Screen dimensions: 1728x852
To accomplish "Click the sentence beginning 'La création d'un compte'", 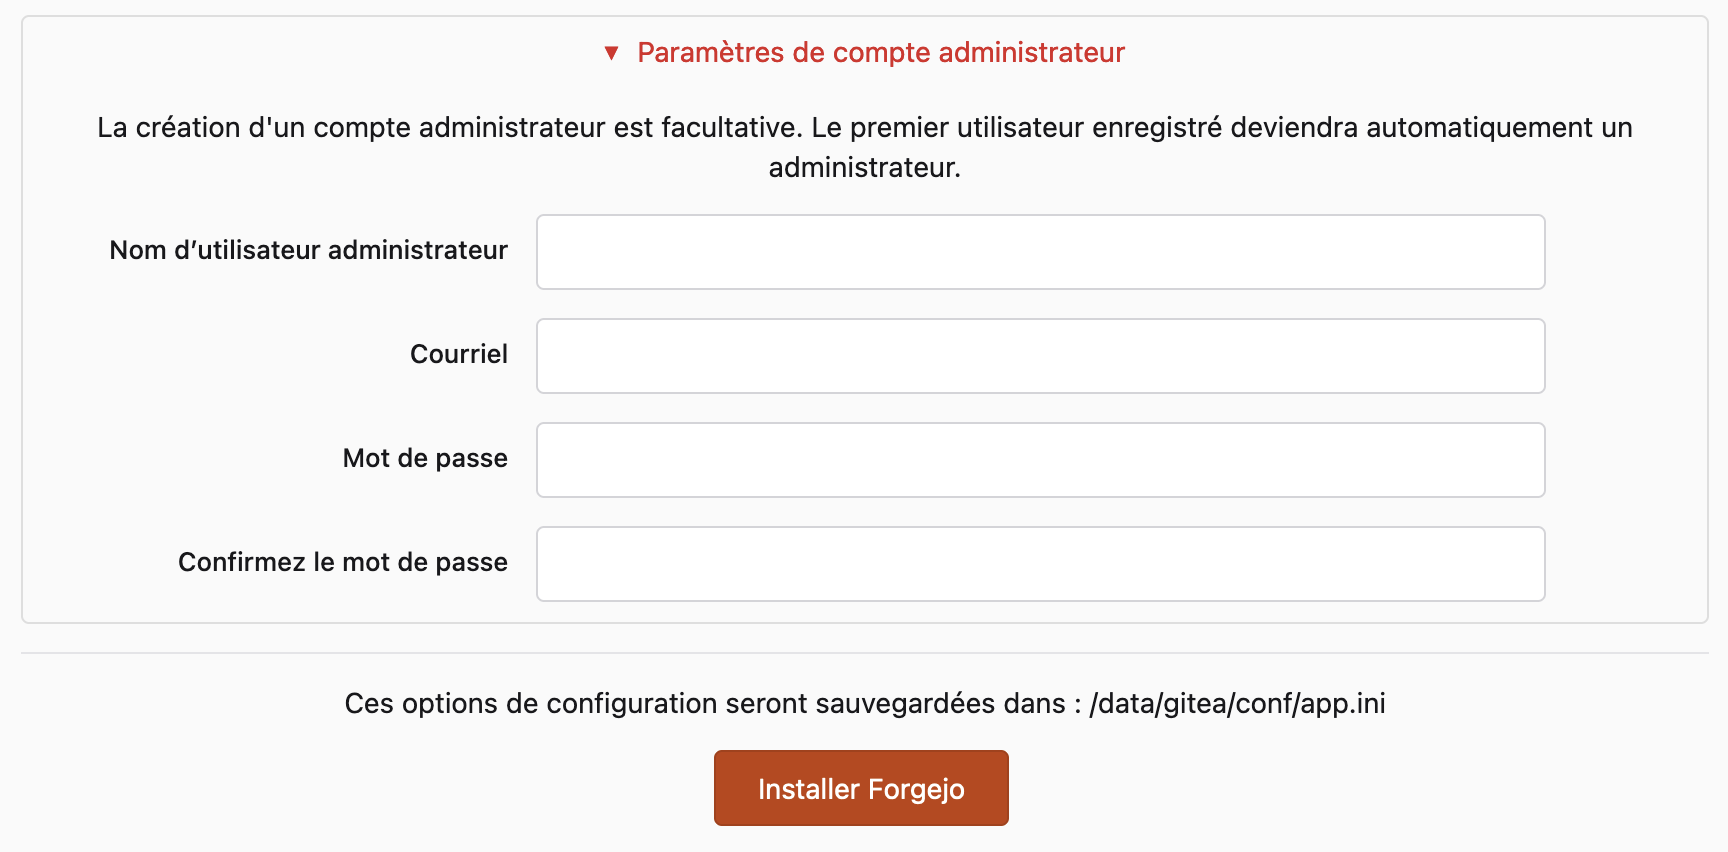I will pos(450,128).
